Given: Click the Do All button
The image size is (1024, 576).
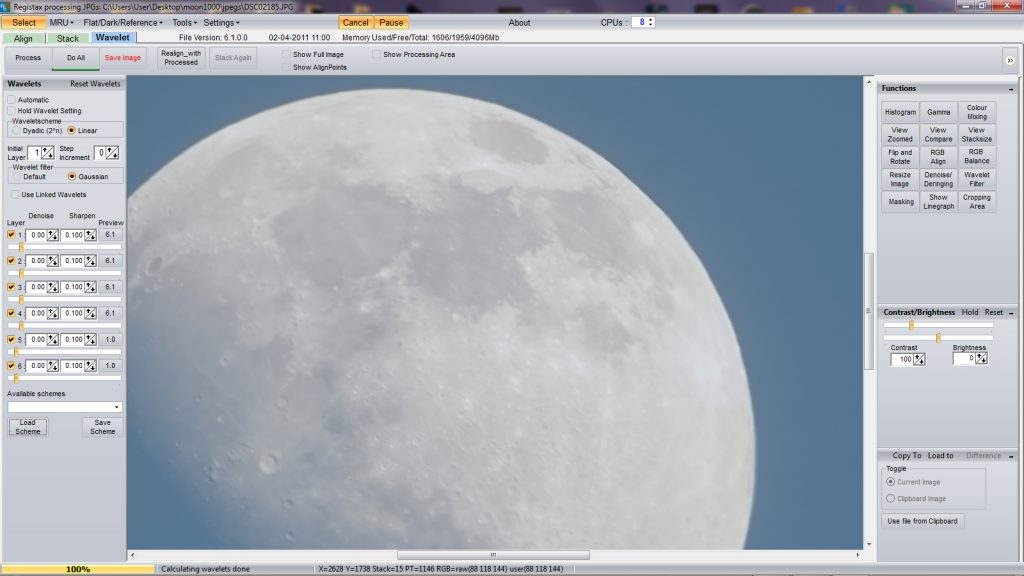Looking at the screenshot, I should 76,58.
